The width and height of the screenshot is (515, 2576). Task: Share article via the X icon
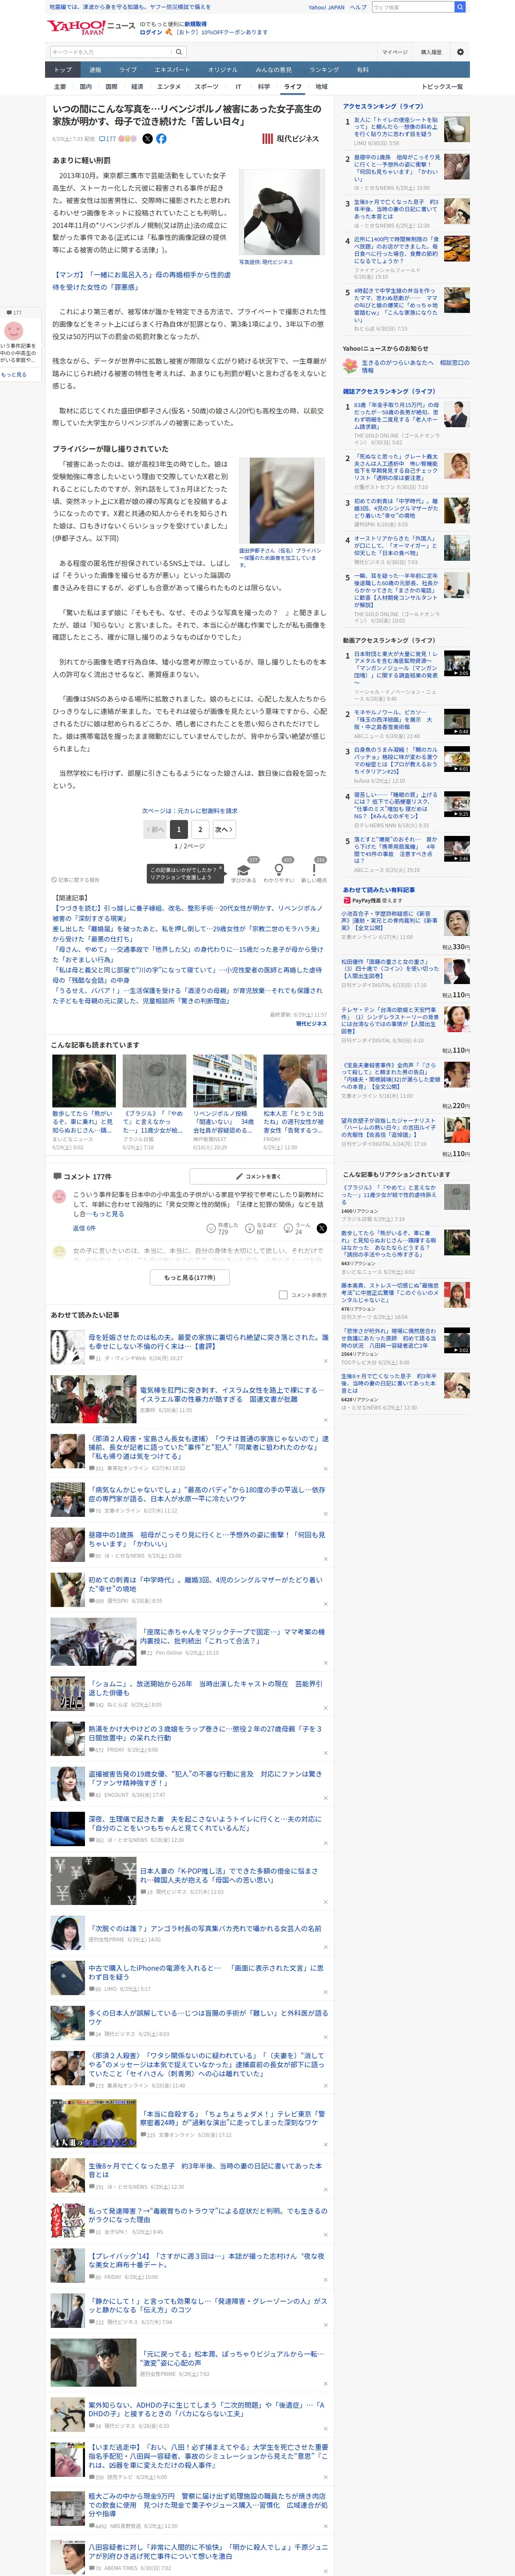tap(148, 139)
